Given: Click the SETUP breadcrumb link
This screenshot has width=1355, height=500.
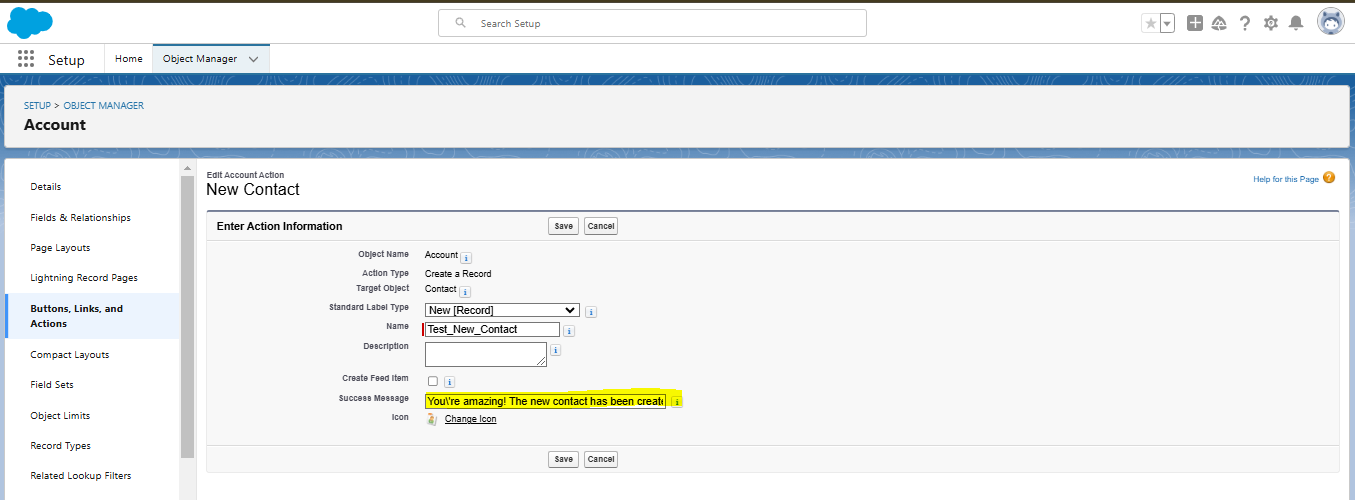Looking at the screenshot, I should tap(37, 105).
